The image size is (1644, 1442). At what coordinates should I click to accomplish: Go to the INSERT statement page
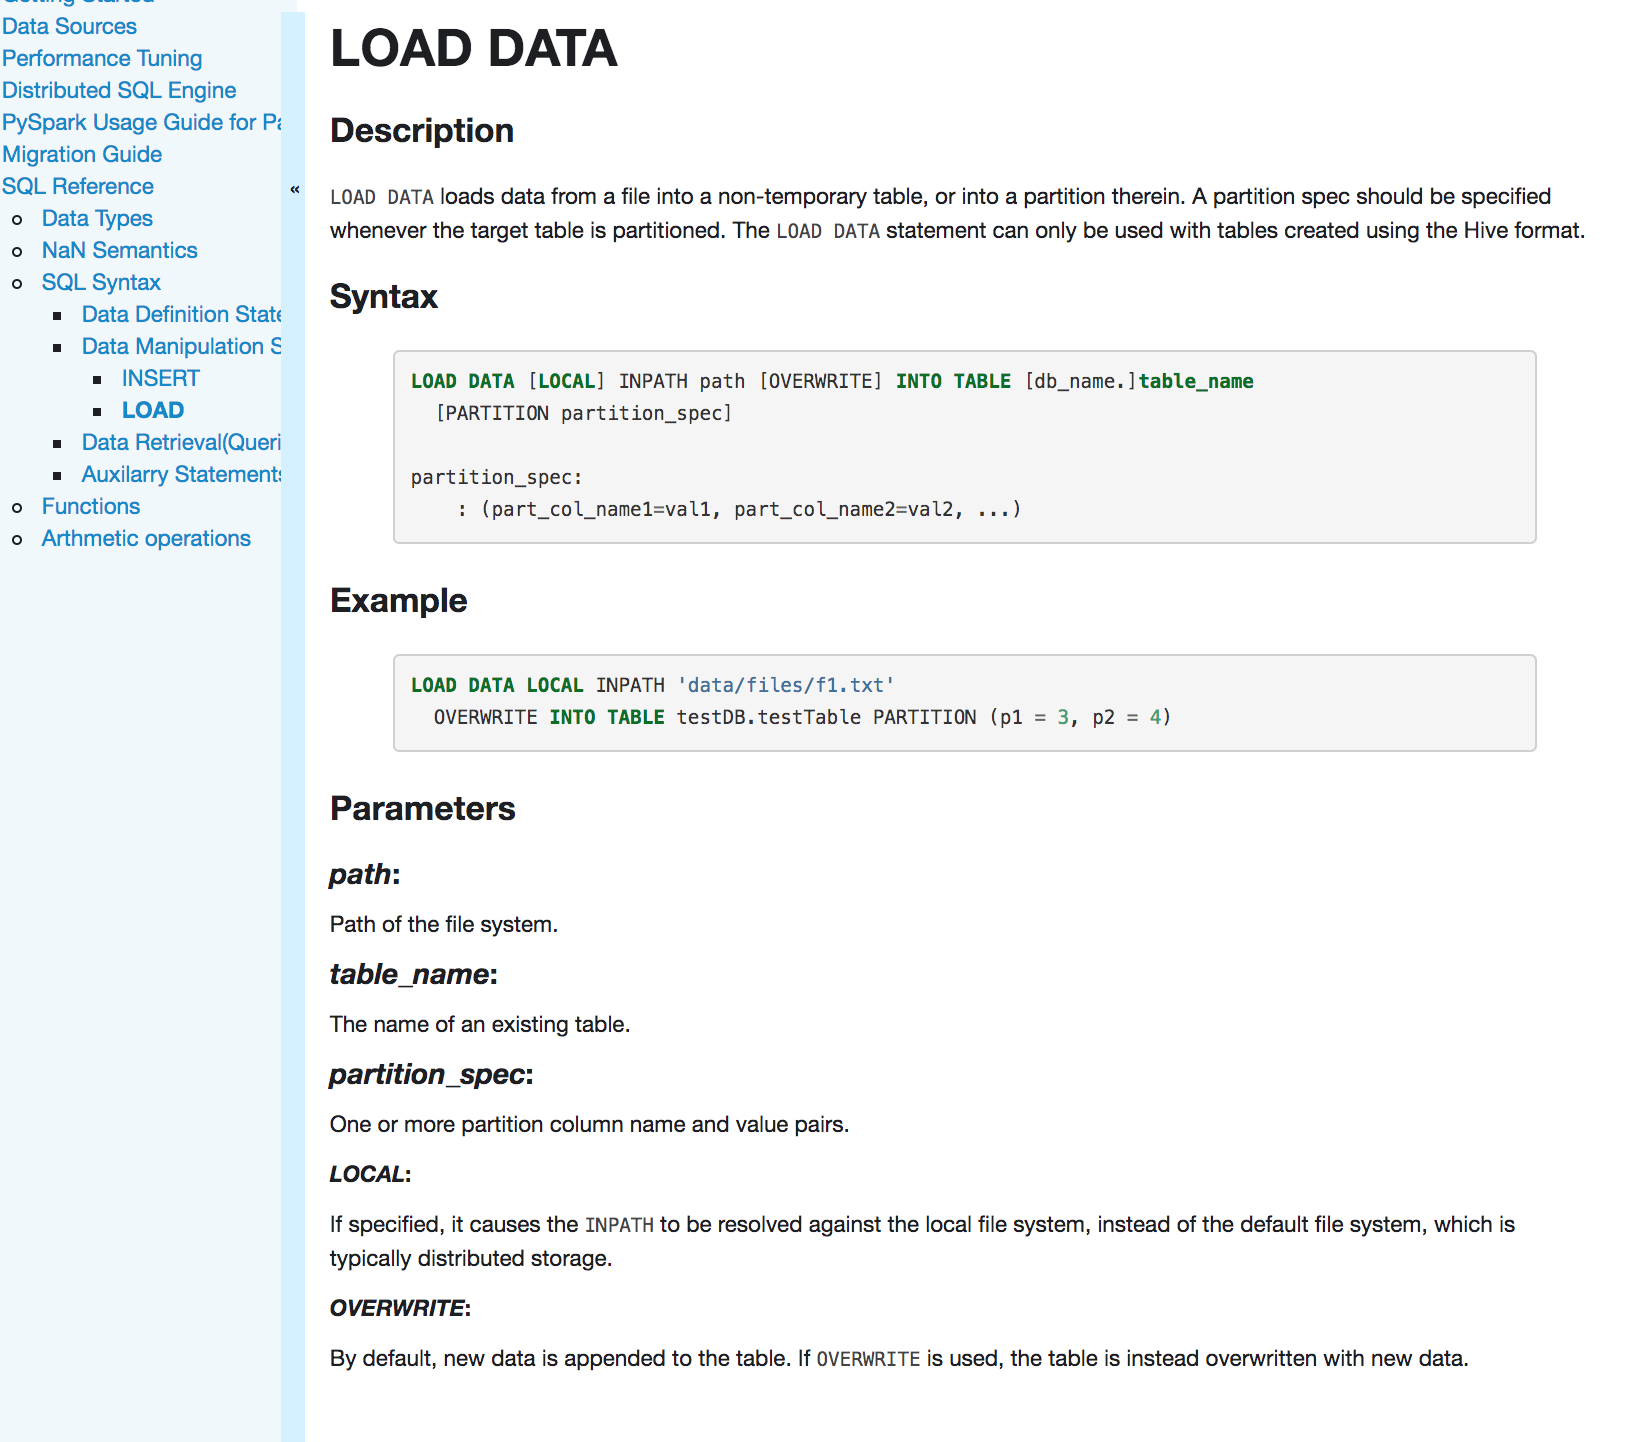pos(161,378)
